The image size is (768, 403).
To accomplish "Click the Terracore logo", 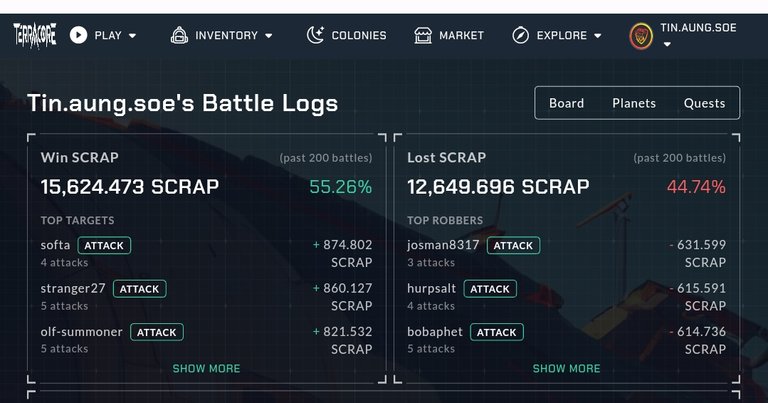I will [34, 35].
